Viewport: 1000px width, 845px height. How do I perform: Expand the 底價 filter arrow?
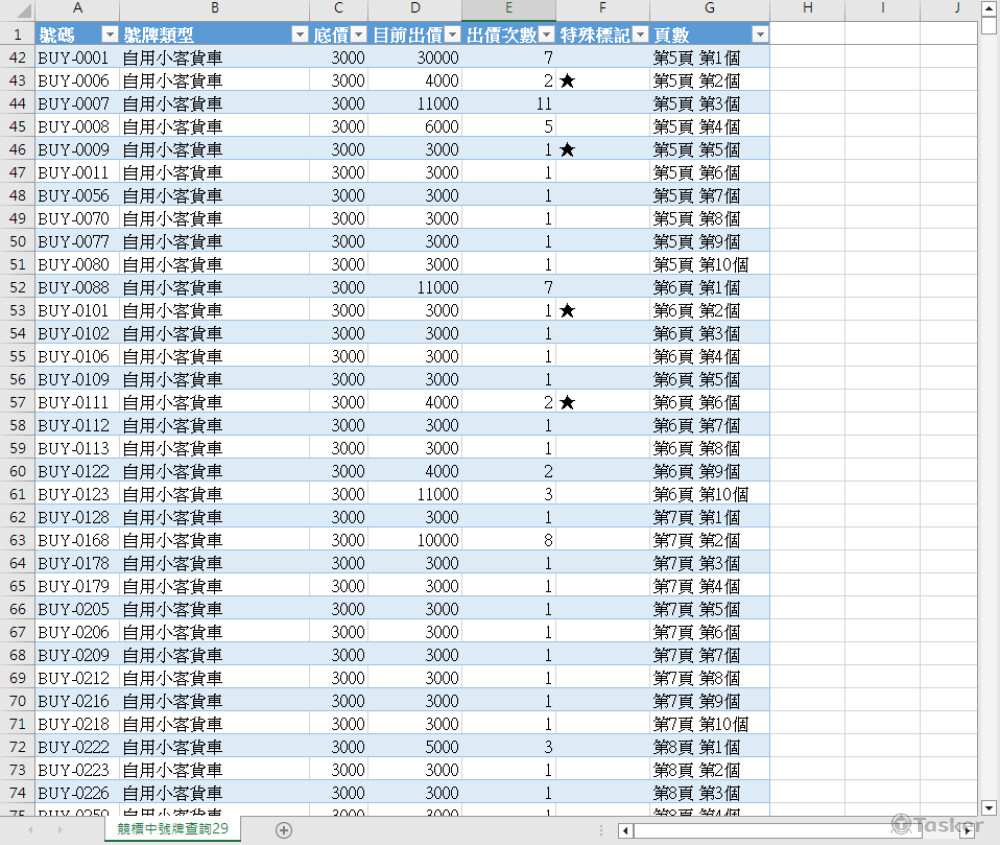pos(358,35)
